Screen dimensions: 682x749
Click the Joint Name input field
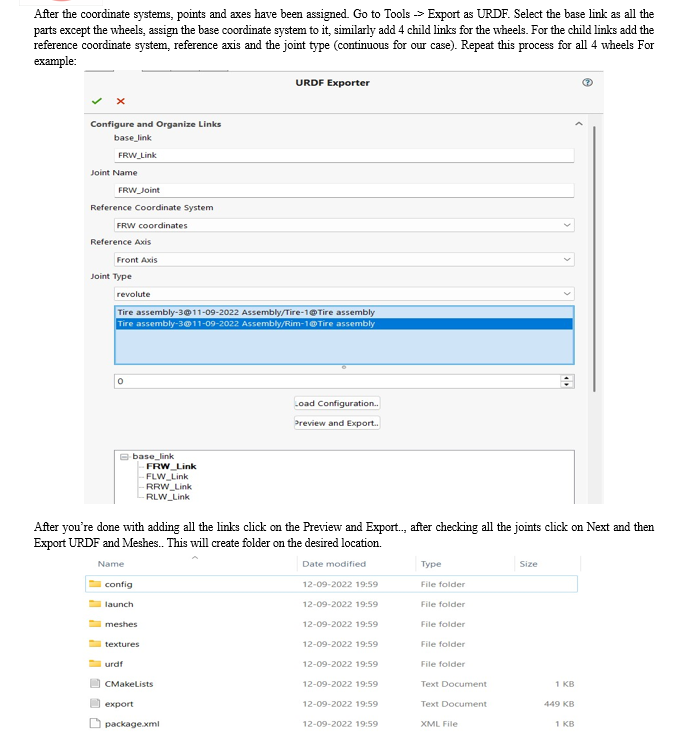click(x=343, y=190)
